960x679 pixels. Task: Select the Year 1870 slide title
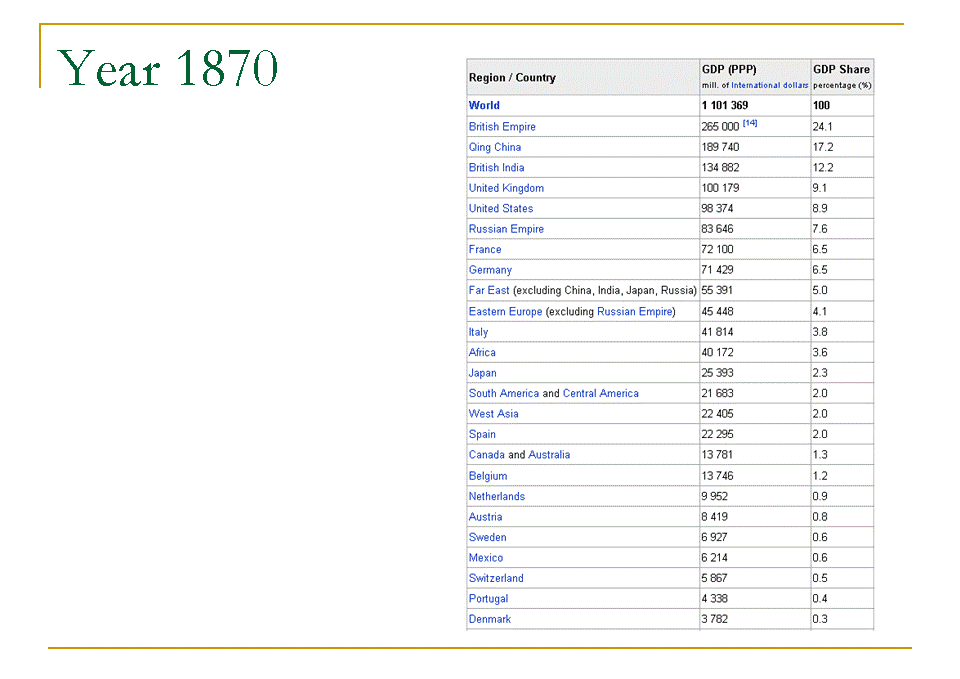pos(168,68)
